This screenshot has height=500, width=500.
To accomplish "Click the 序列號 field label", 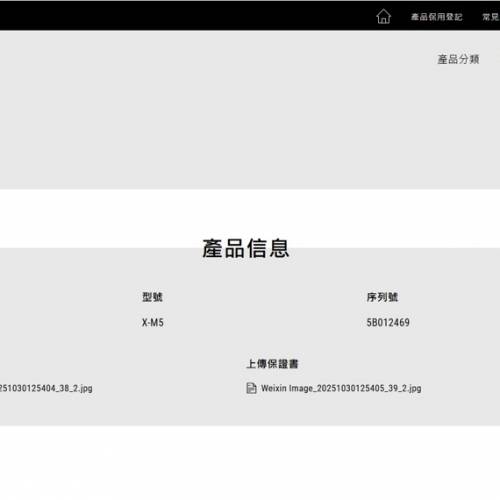I will pyautogui.click(x=382, y=297).
